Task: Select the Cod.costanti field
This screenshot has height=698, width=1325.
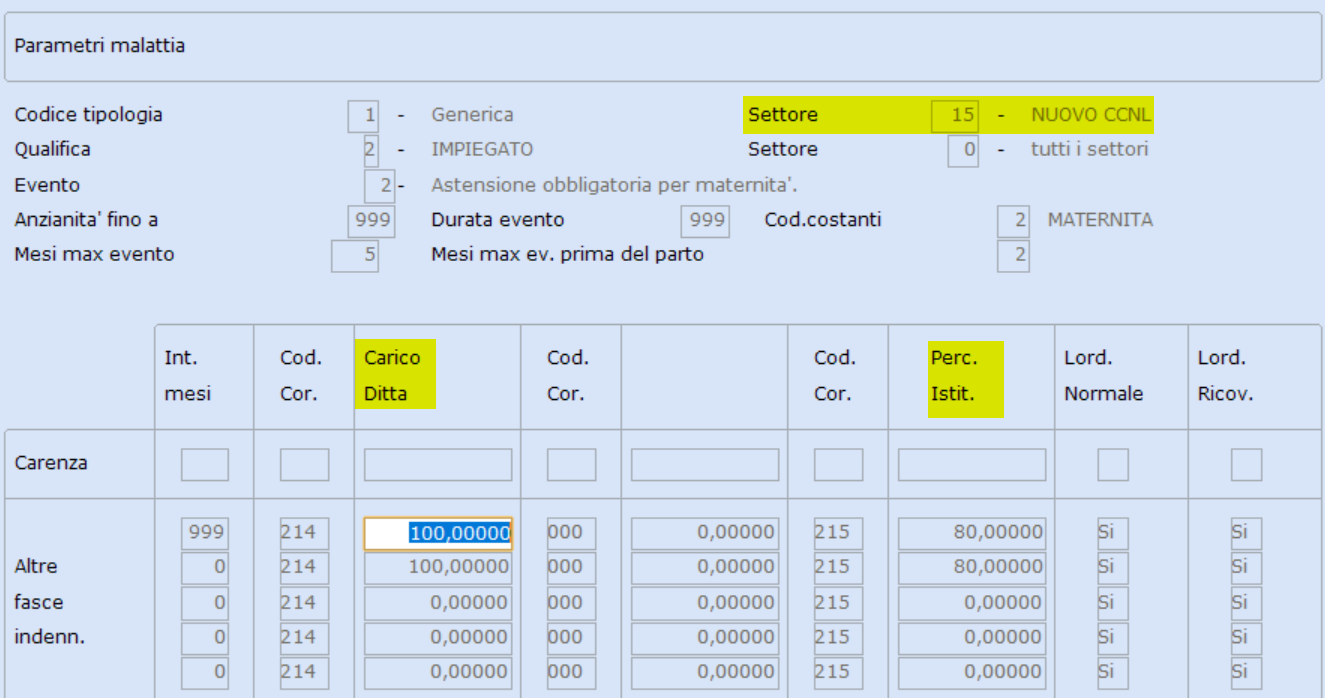Action: (1013, 221)
